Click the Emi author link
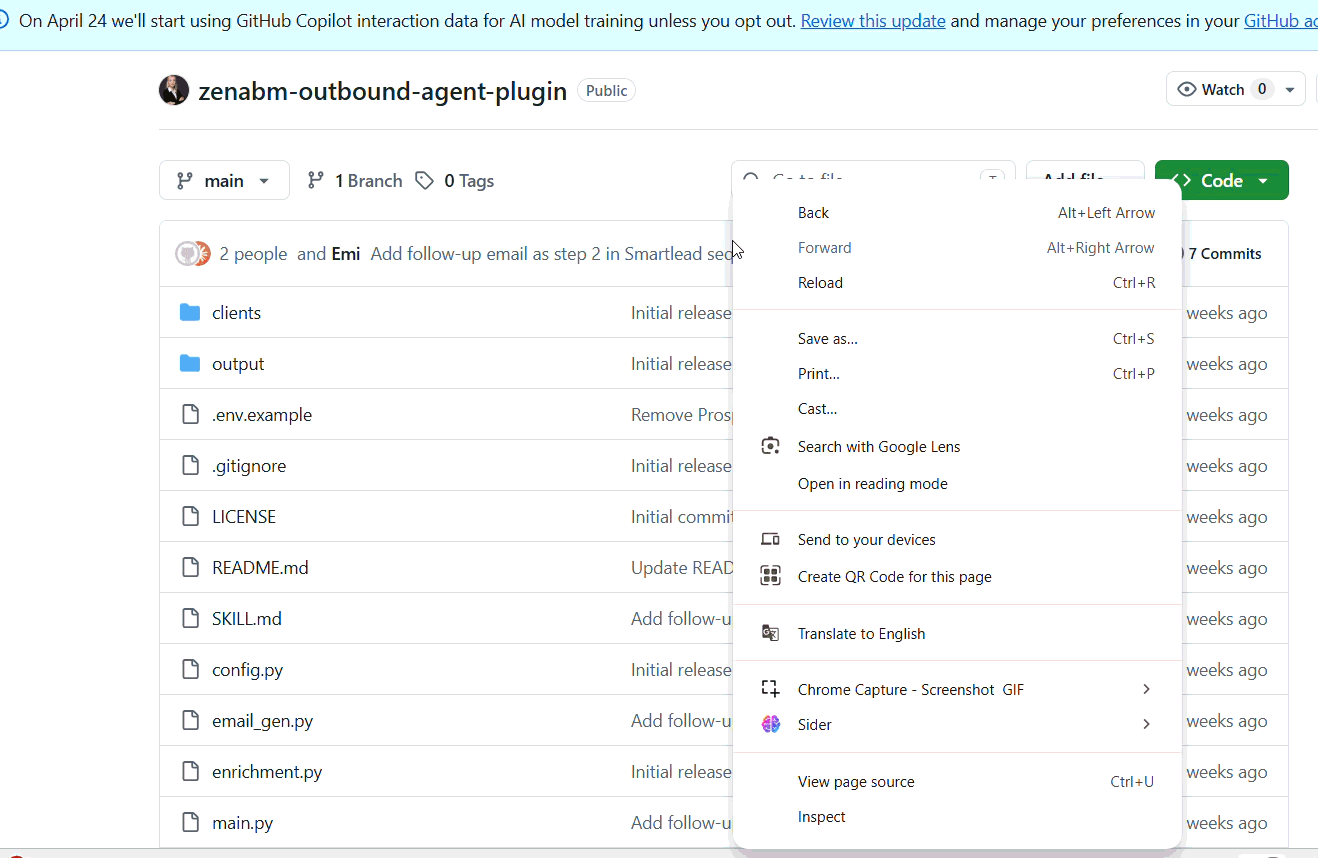 click(346, 254)
